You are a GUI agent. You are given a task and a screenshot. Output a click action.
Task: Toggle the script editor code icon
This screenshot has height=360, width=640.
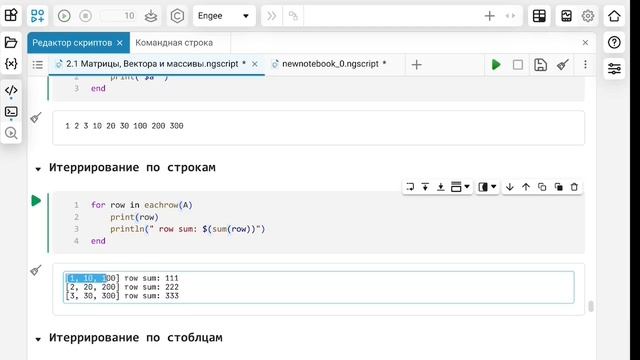11,90
